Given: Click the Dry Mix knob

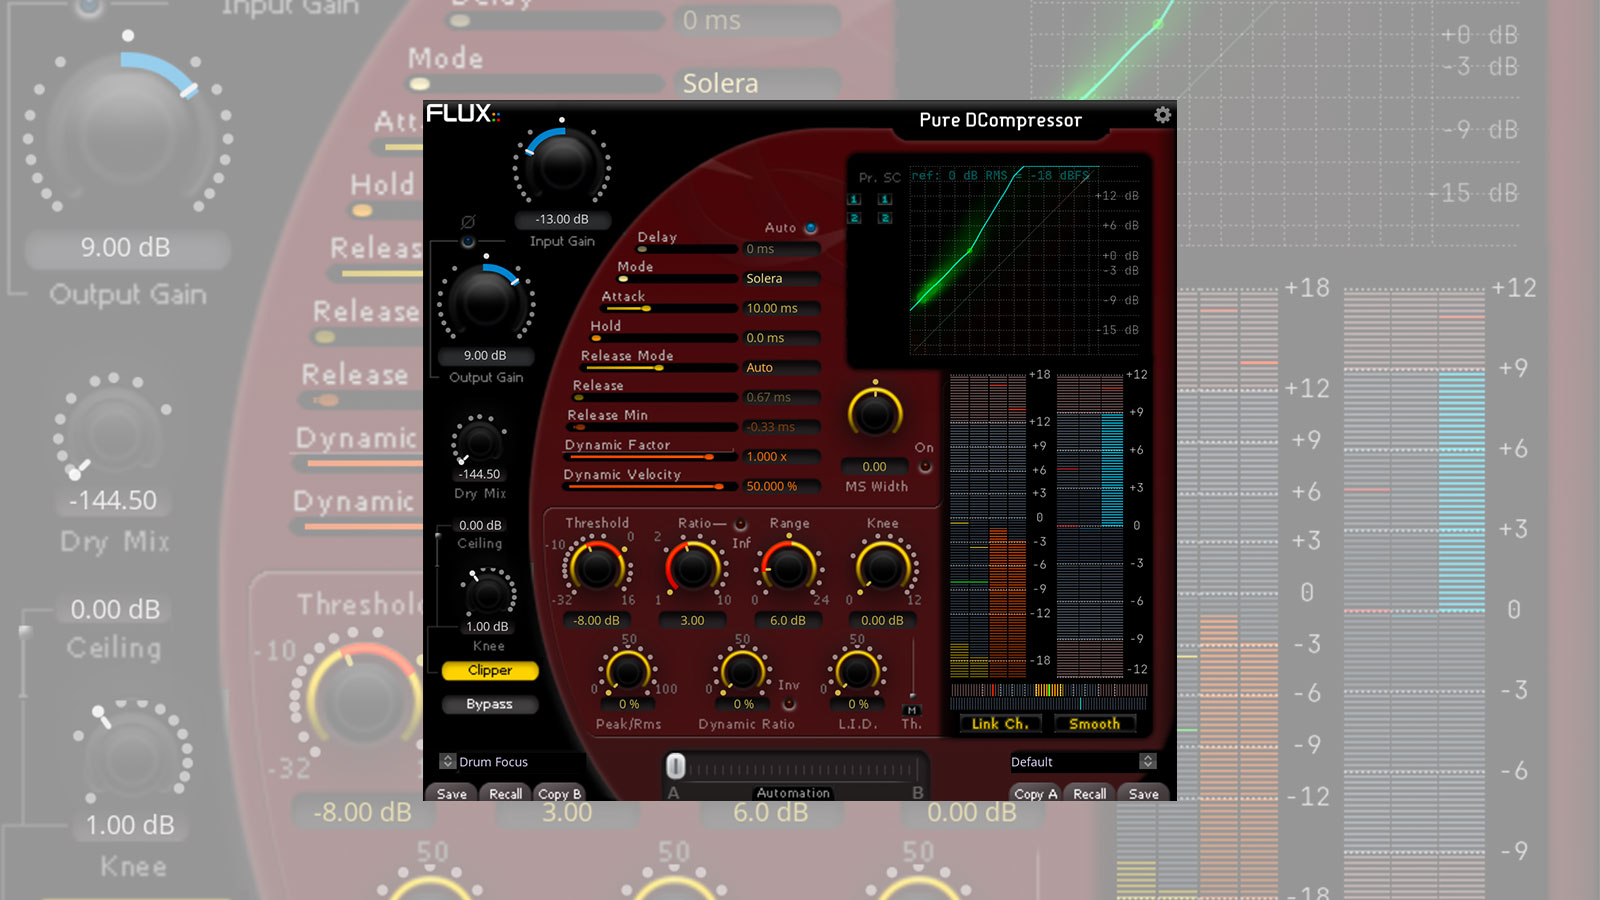Looking at the screenshot, I should (479, 441).
